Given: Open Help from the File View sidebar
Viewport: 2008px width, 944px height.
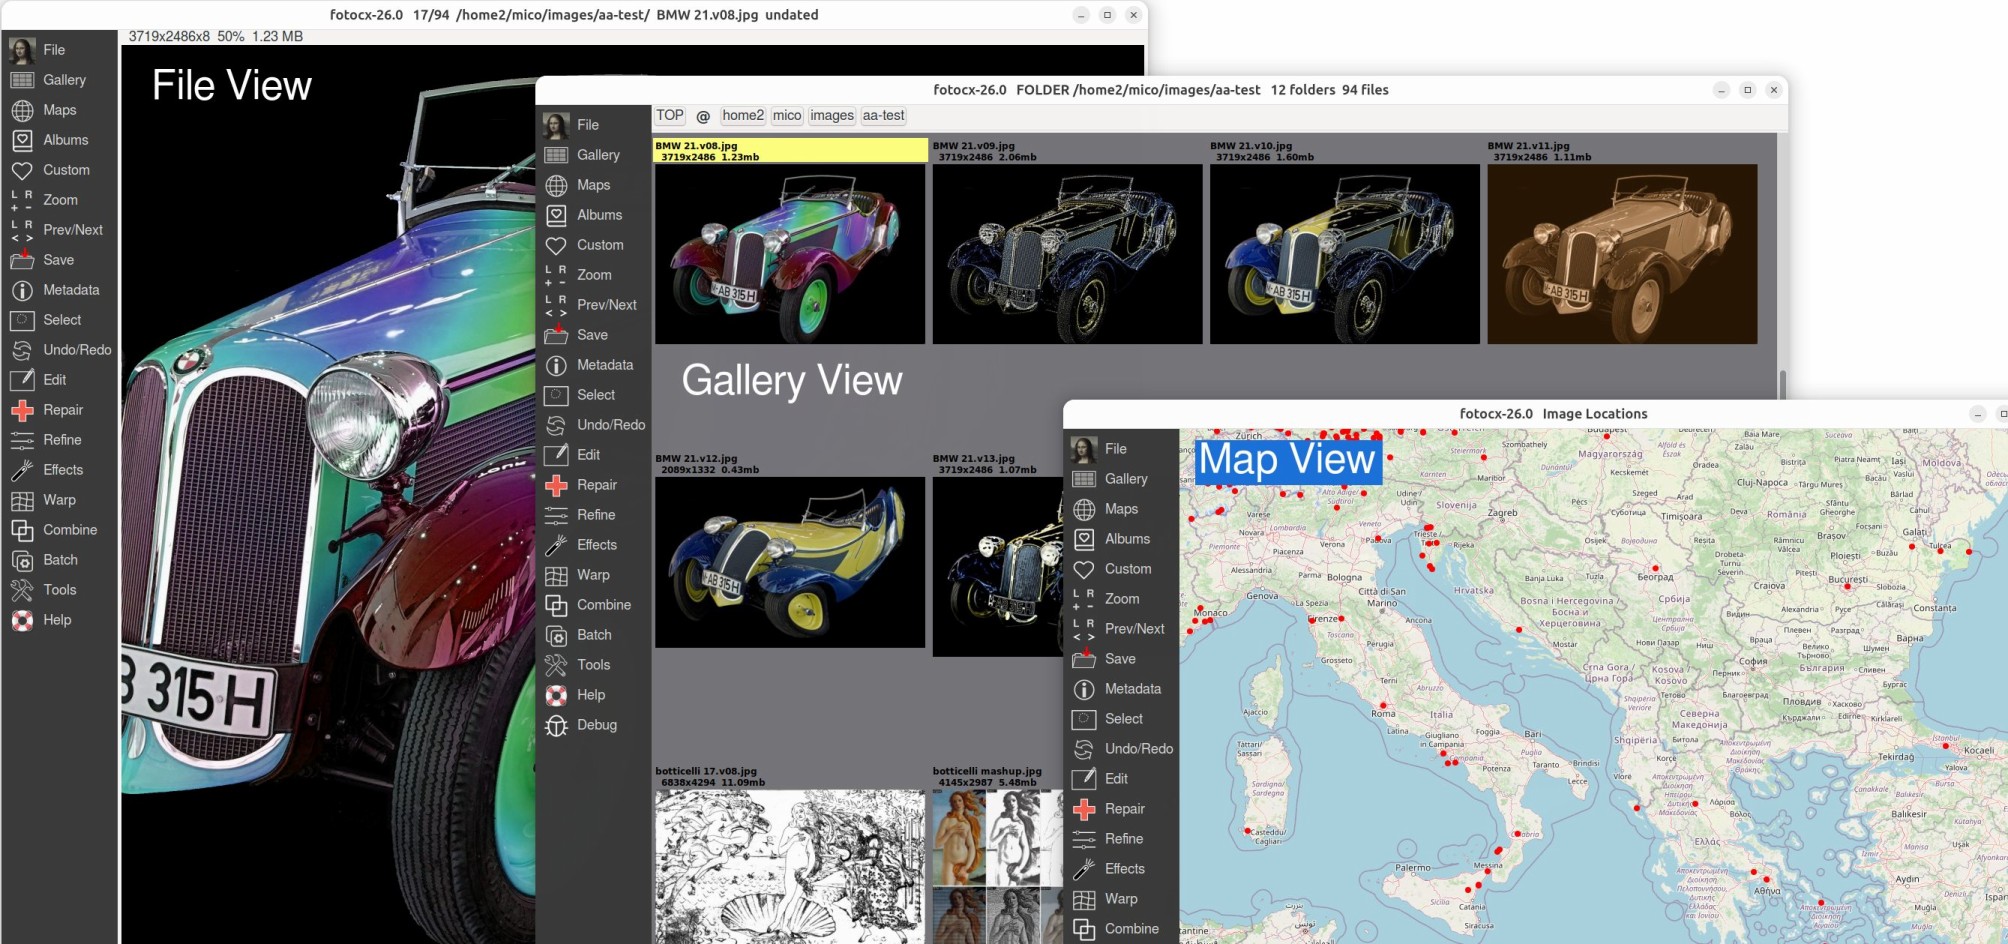Looking at the screenshot, I should (22, 620).
